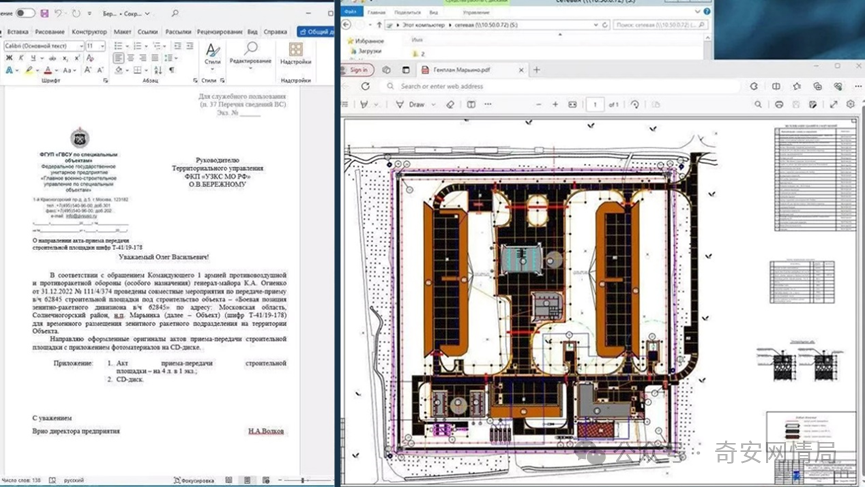Show paragraph marks with pilcrow button
Viewport: 865px width, 487px height.
(x=172, y=70)
